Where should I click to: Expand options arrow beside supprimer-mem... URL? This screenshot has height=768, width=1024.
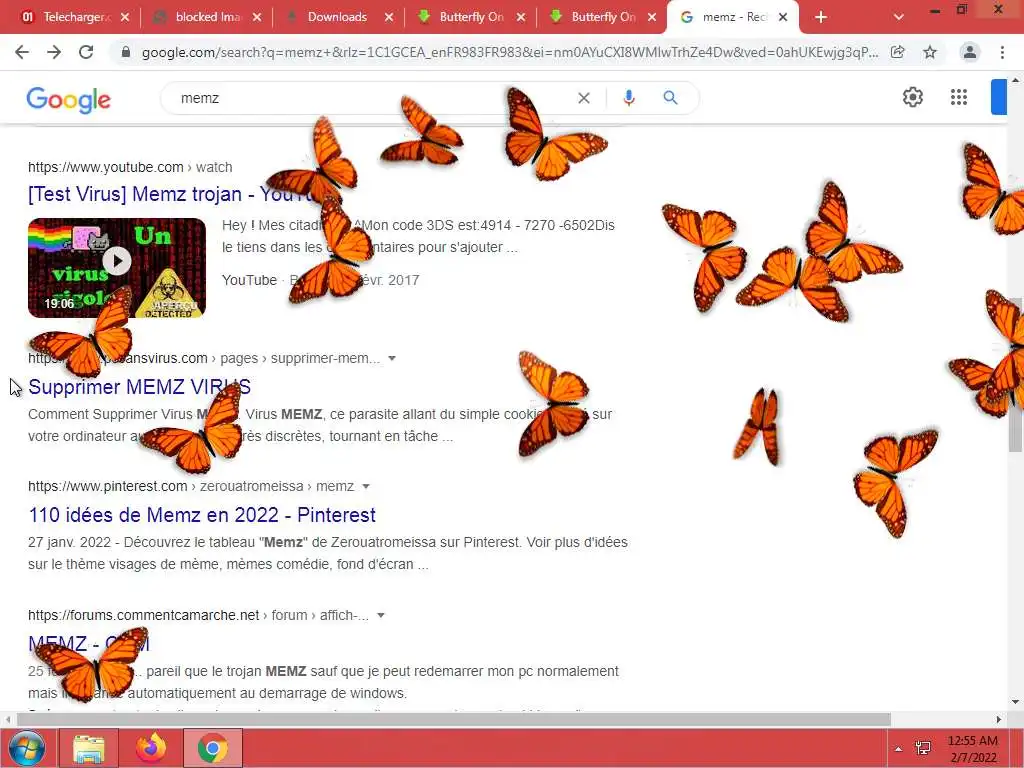coord(392,358)
